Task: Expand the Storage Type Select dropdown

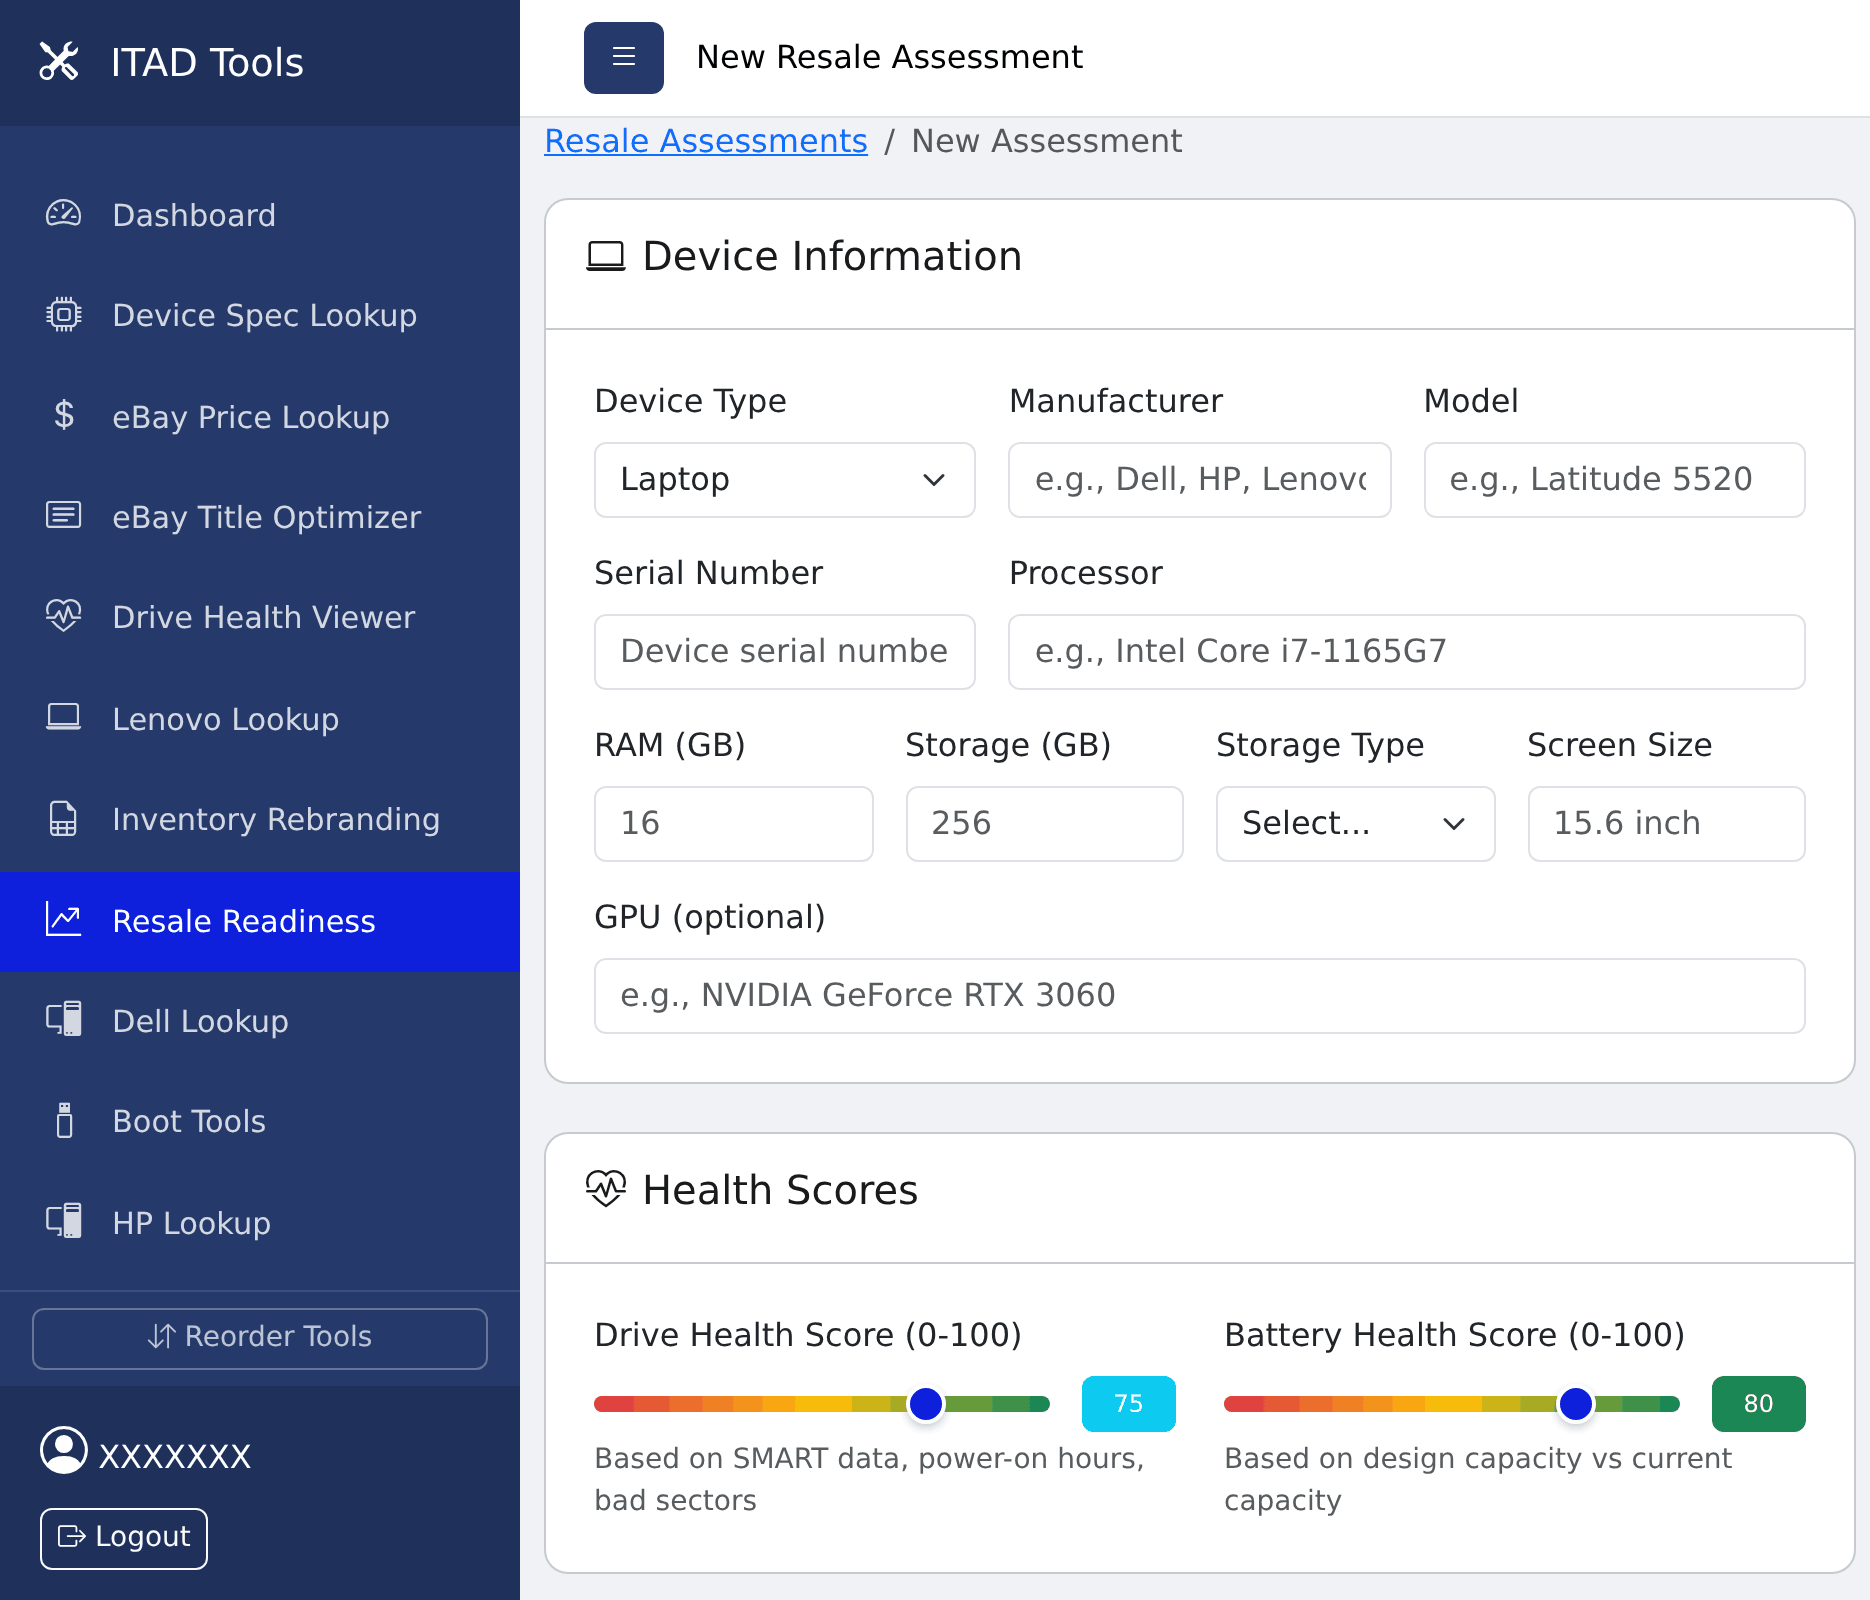Action: 1356,824
